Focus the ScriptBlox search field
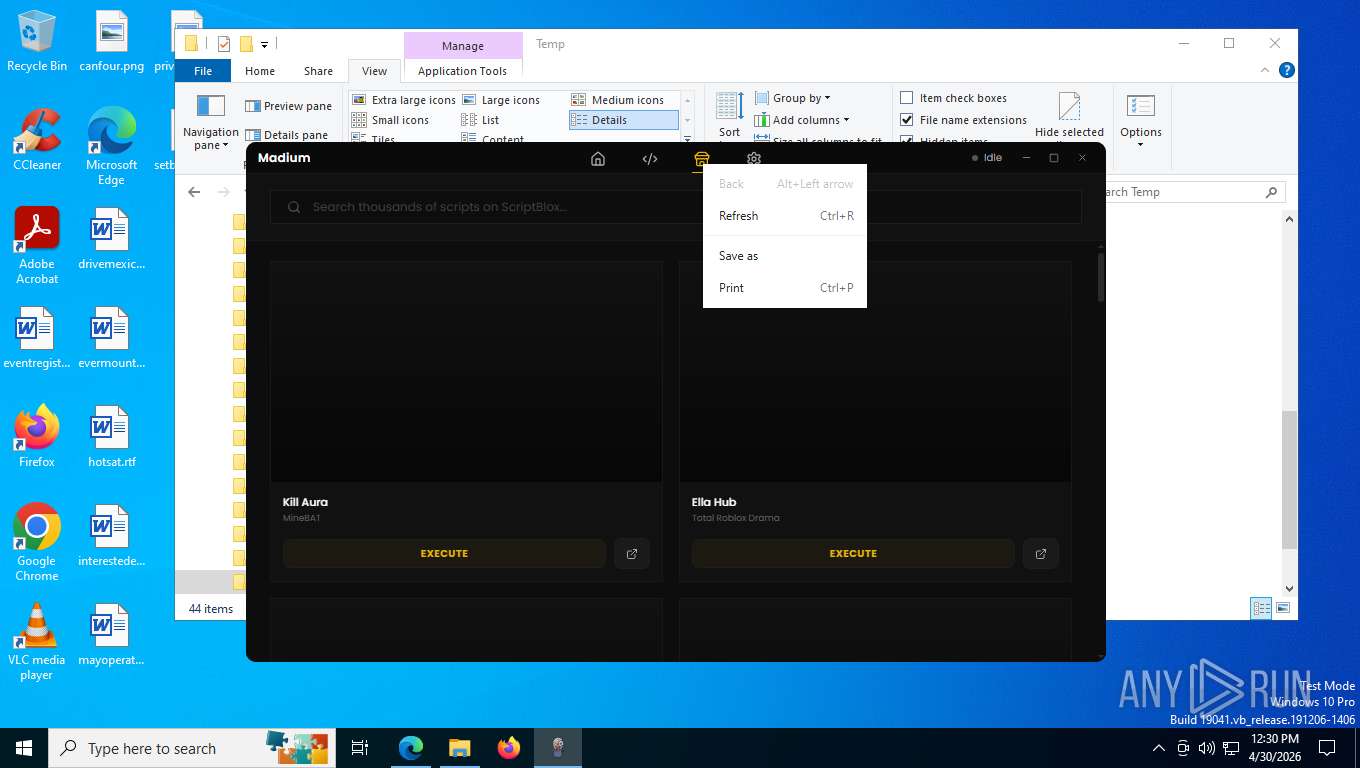Image resolution: width=1360 pixels, height=768 pixels. [x=675, y=207]
